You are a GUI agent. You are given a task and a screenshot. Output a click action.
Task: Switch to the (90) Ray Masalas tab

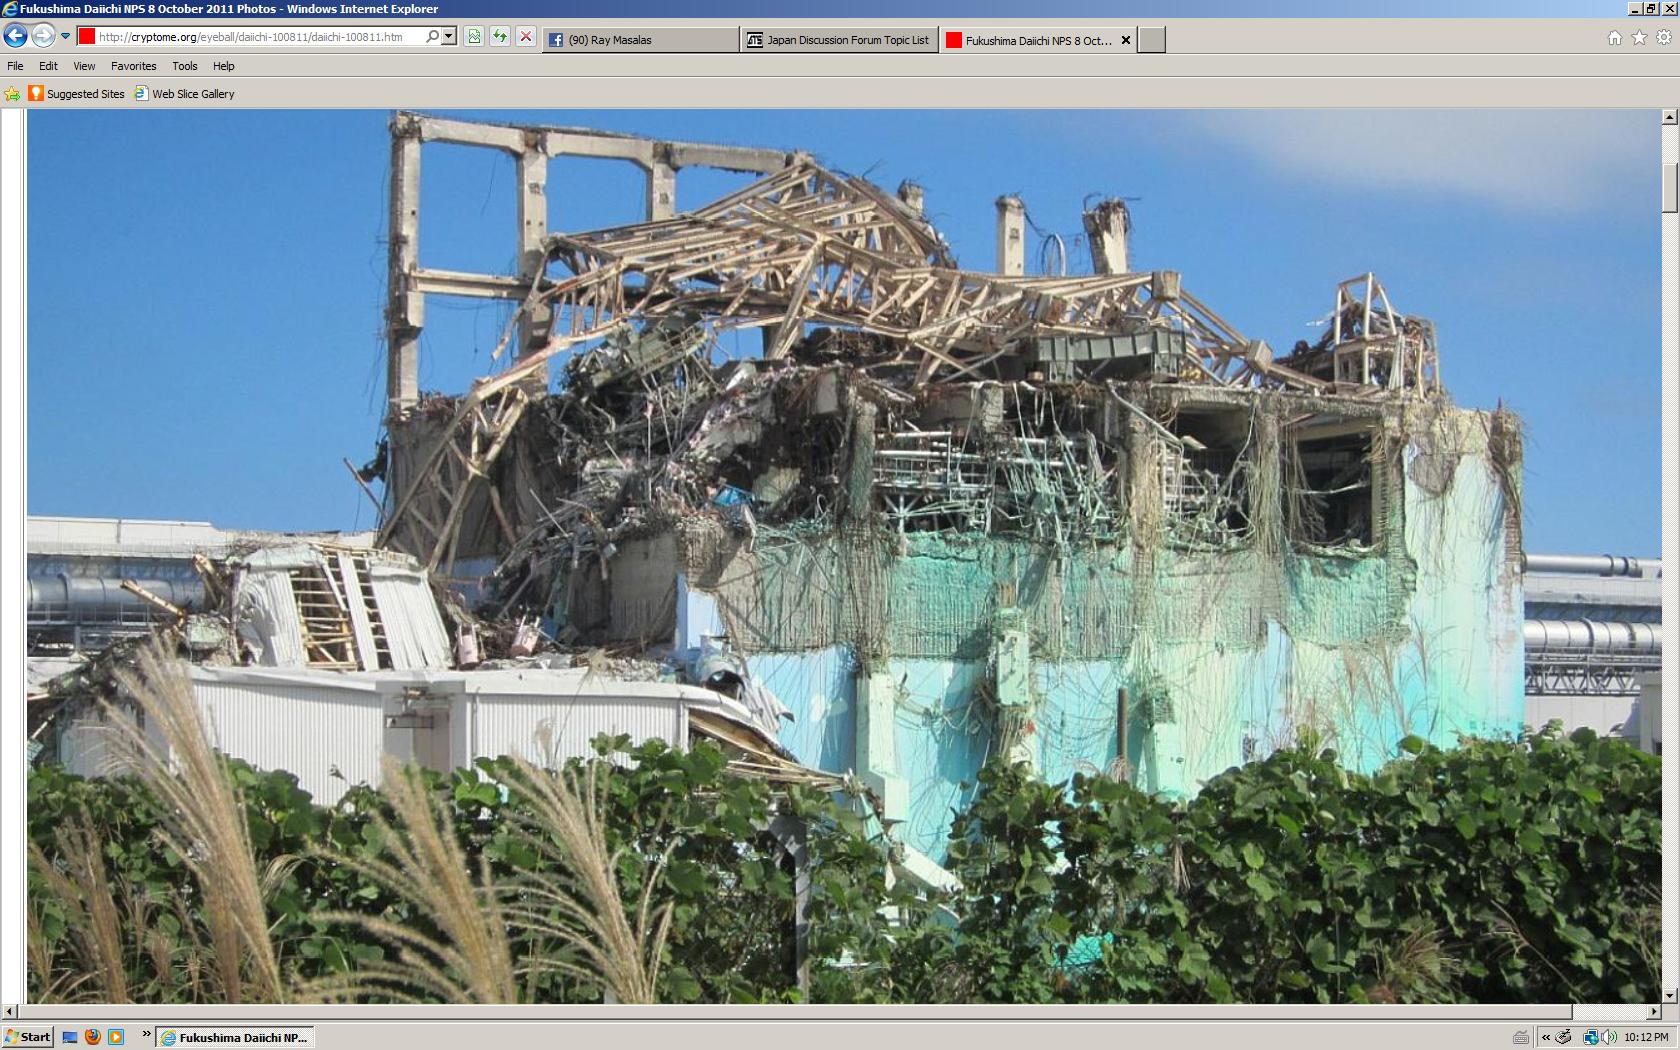point(640,40)
